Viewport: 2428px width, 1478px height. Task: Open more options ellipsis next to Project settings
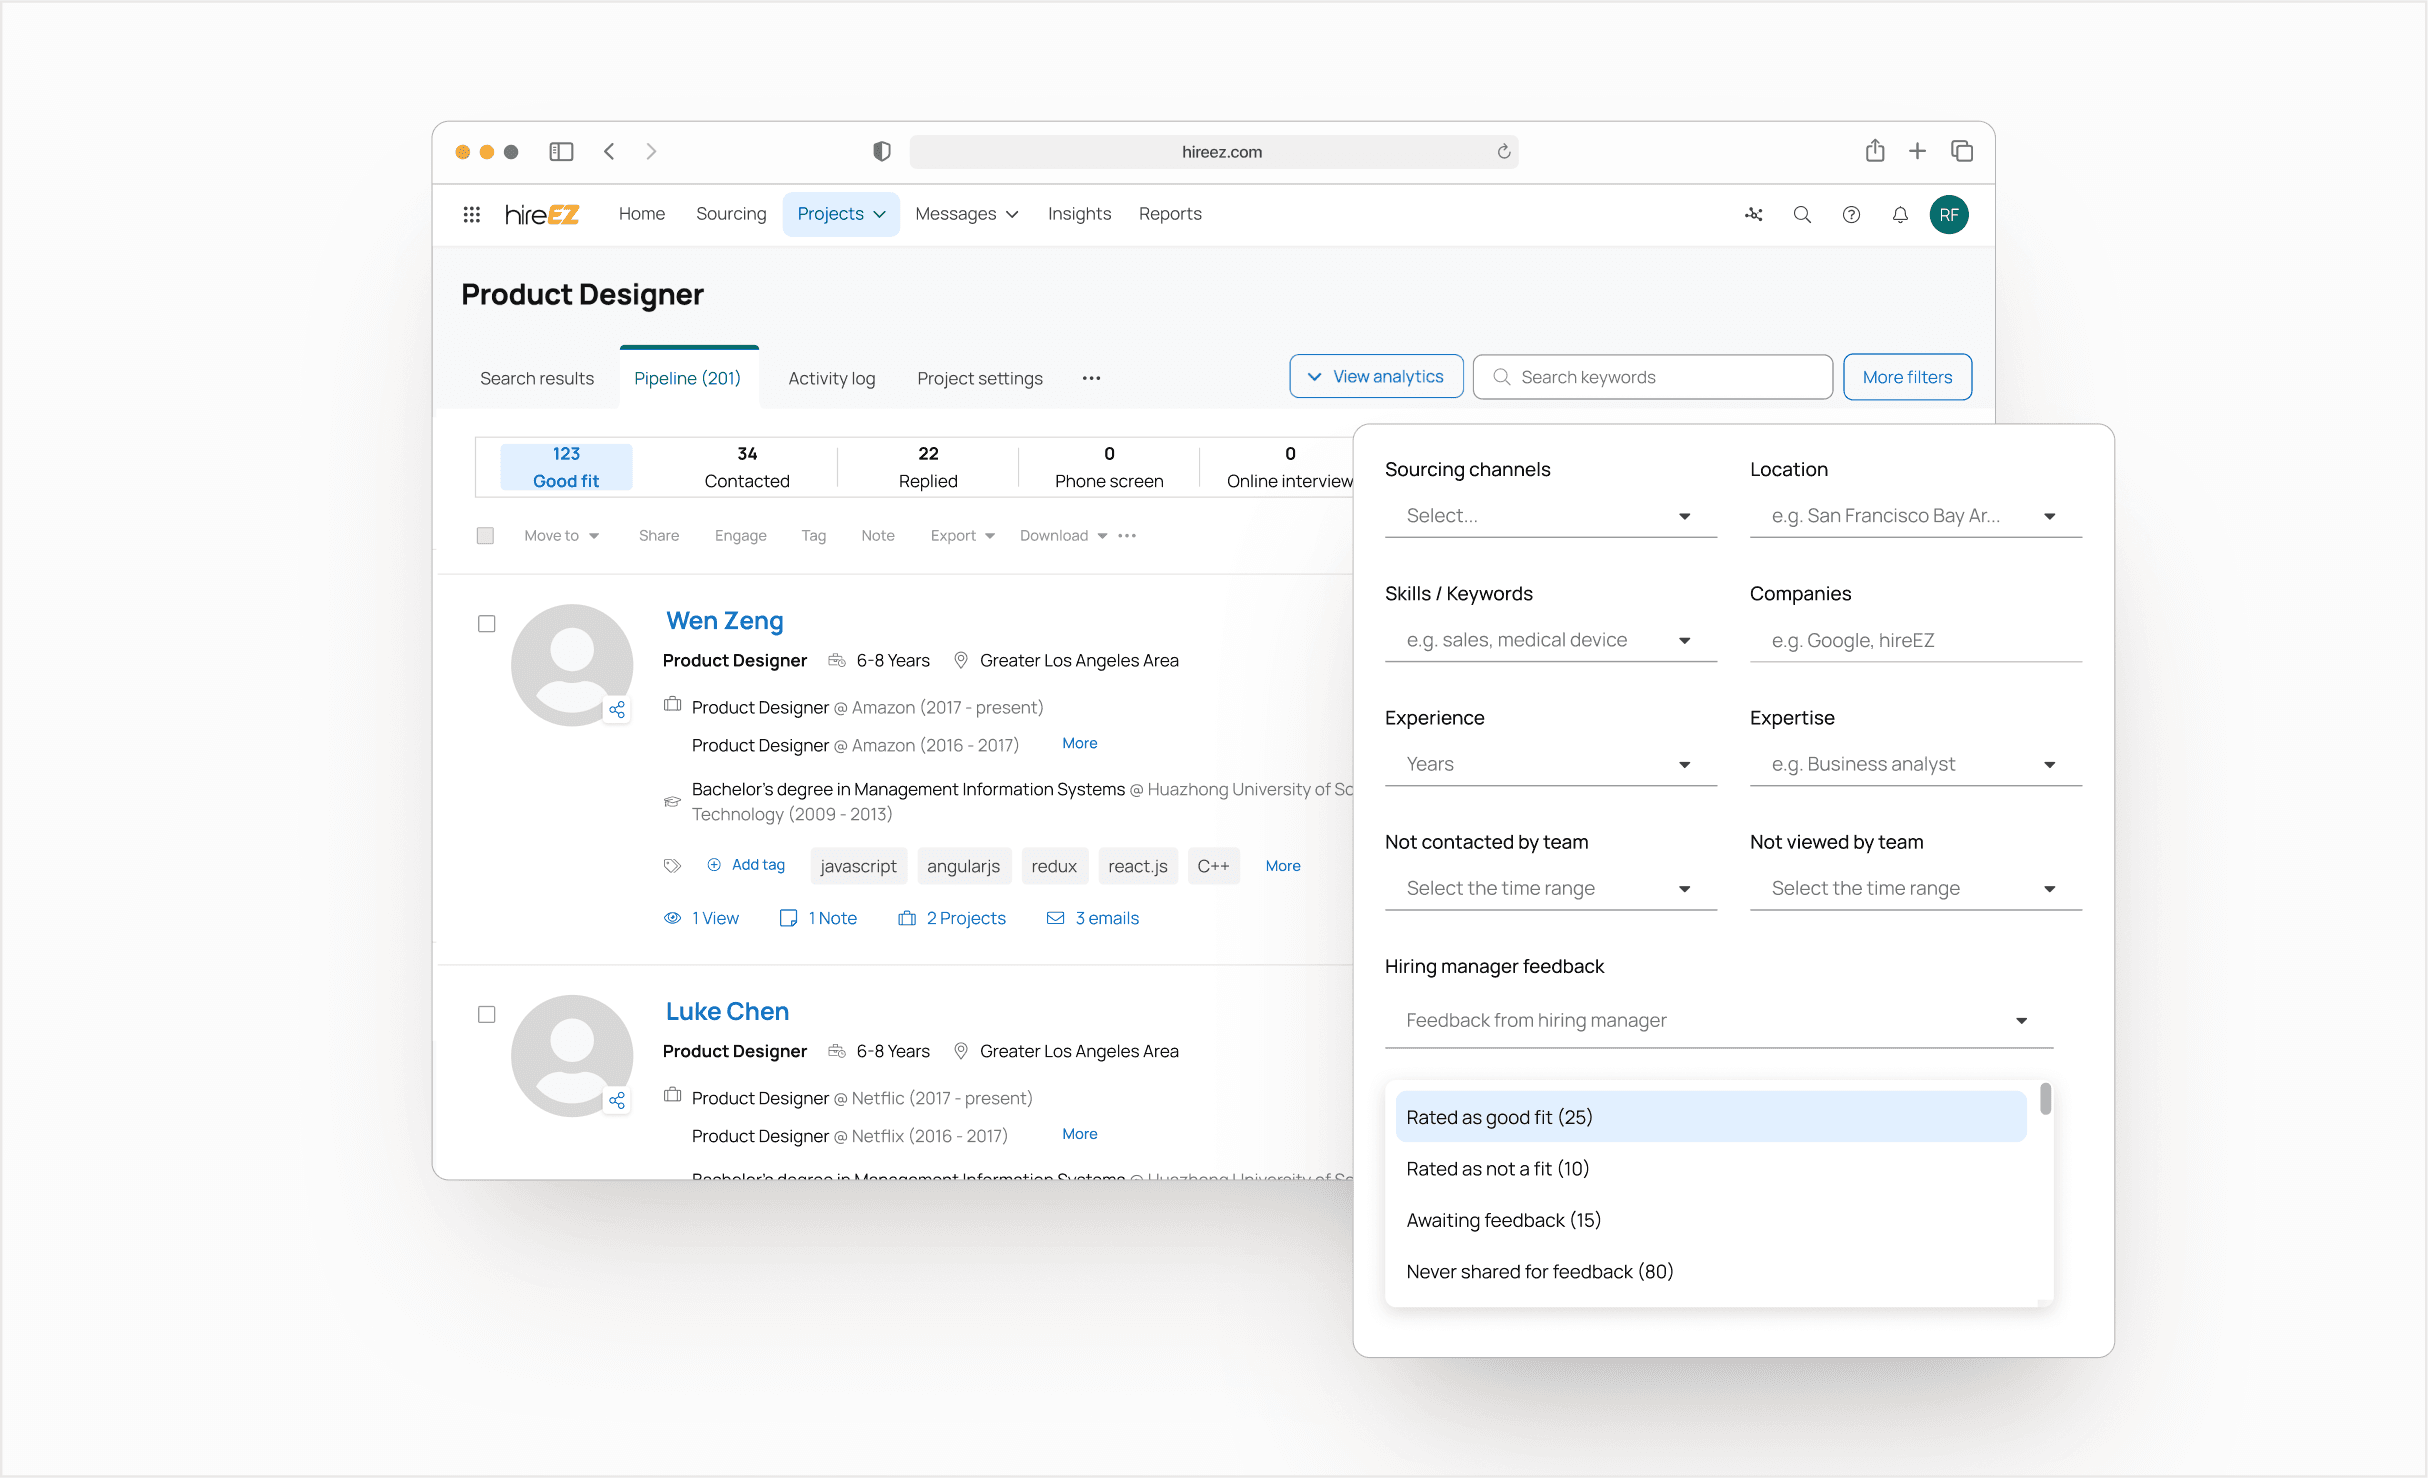tap(1091, 378)
